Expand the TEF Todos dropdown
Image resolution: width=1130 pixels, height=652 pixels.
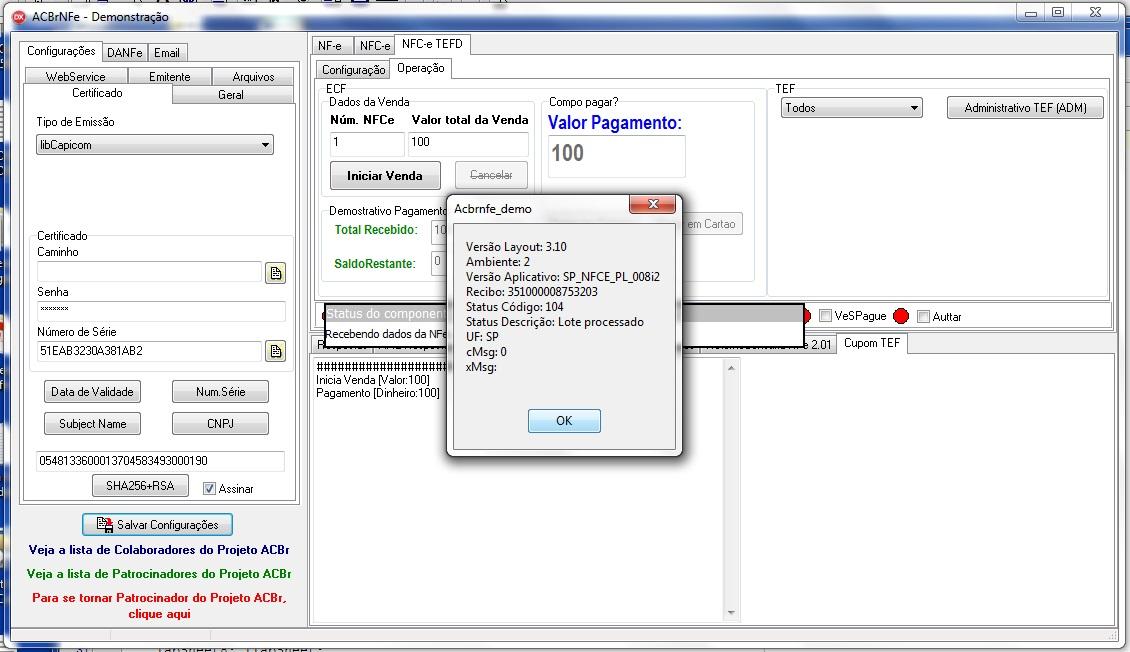click(x=851, y=108)
